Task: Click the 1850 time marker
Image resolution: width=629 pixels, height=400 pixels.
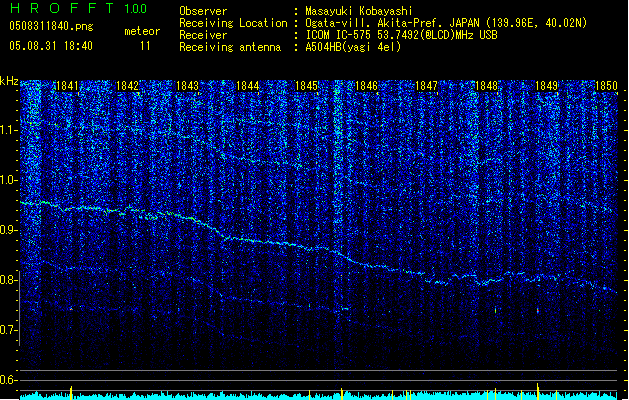Action: click(605, 87)
